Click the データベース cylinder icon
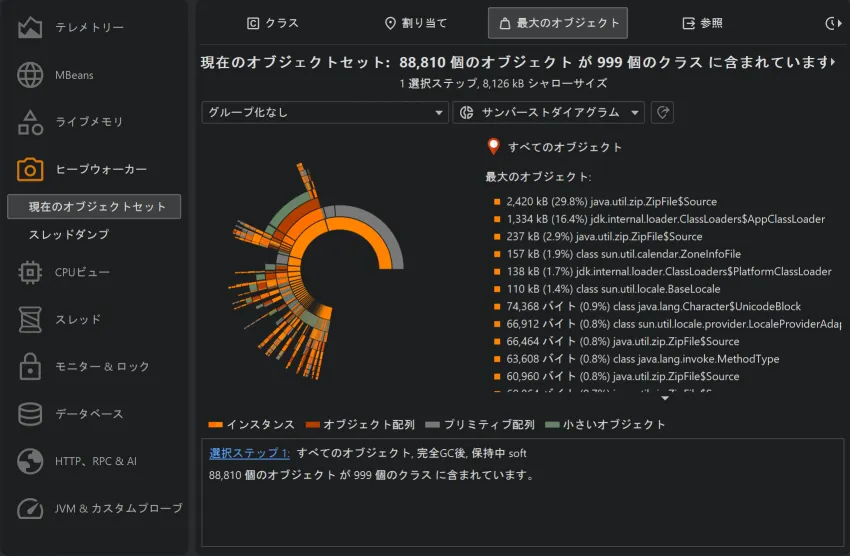The image size is (850, 556). (30, 414)
